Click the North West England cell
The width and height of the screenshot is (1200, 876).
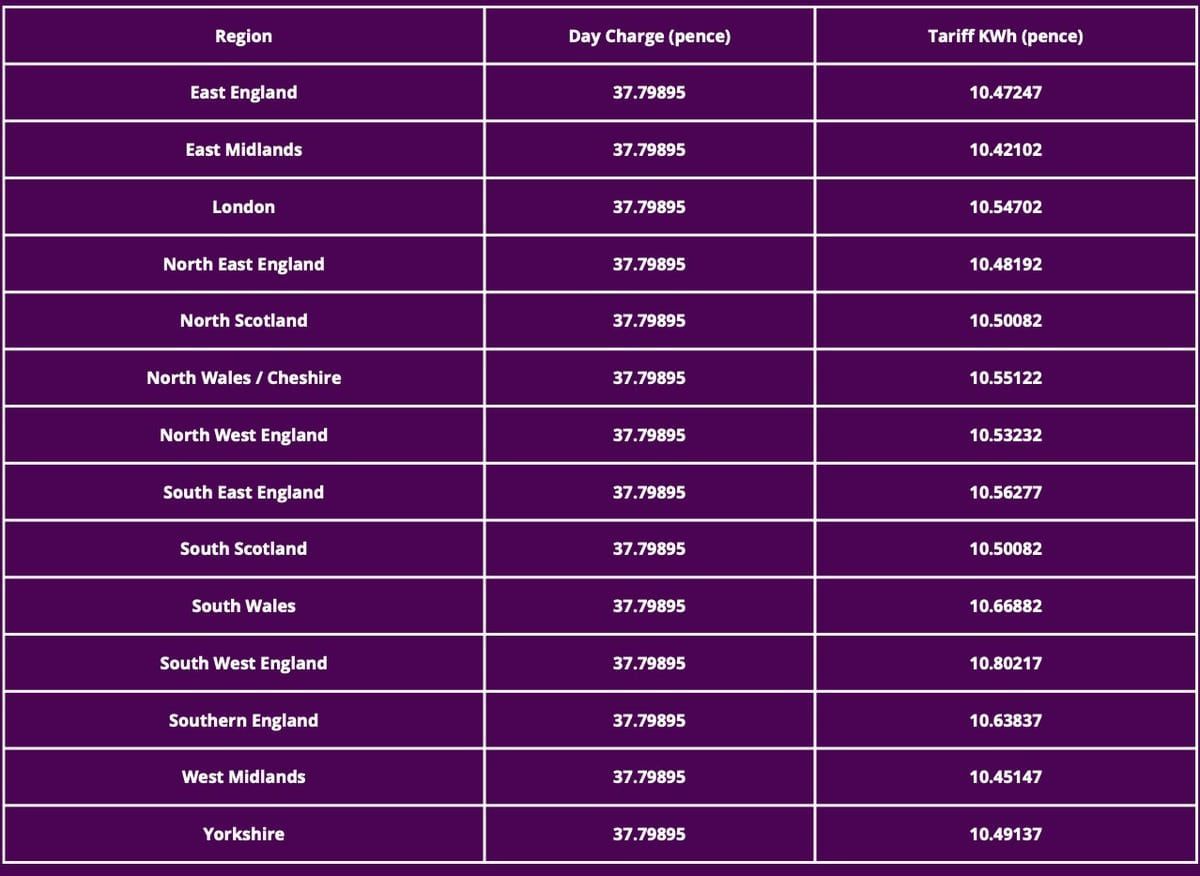(x=243, y=435)
